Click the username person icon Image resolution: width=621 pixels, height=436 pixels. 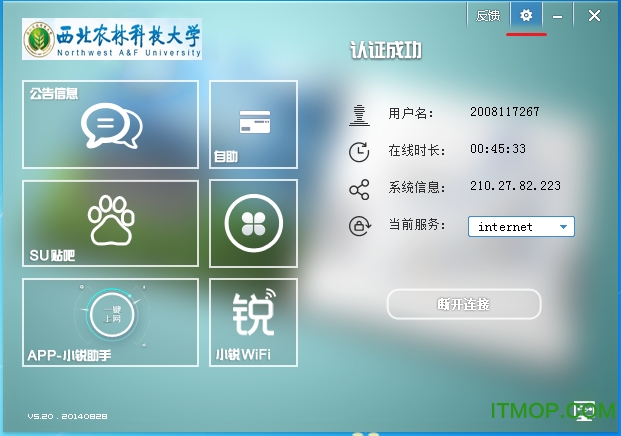click(x=359, y=113)
